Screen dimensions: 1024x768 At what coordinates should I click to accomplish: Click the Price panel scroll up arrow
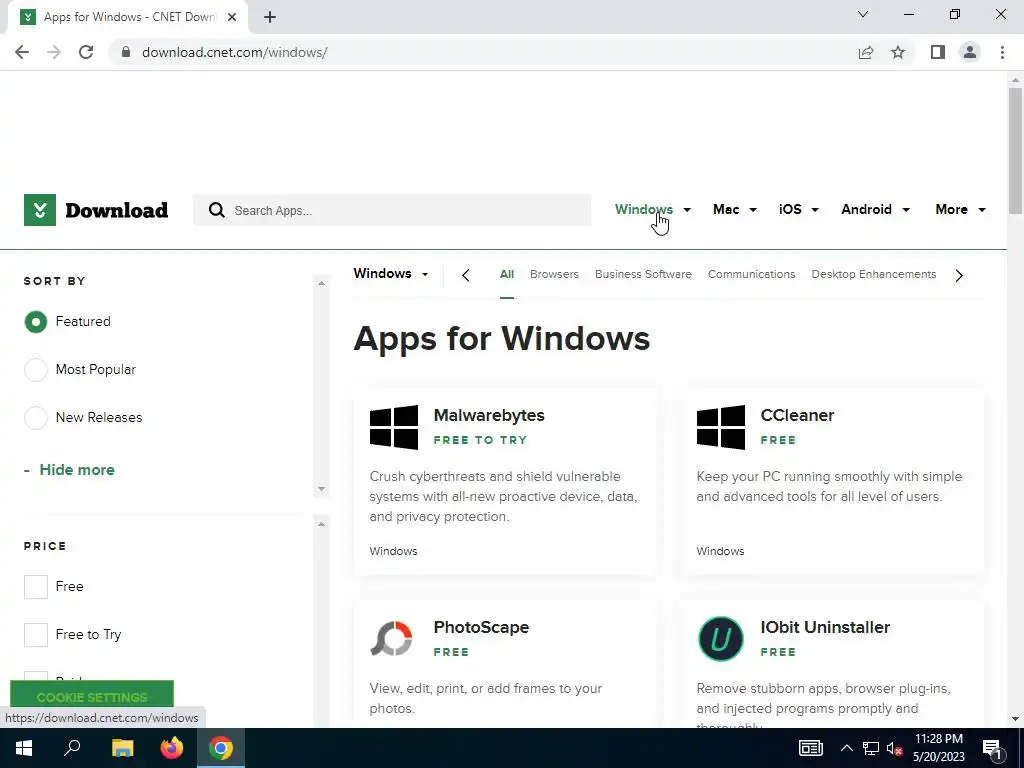click(321, 524)
